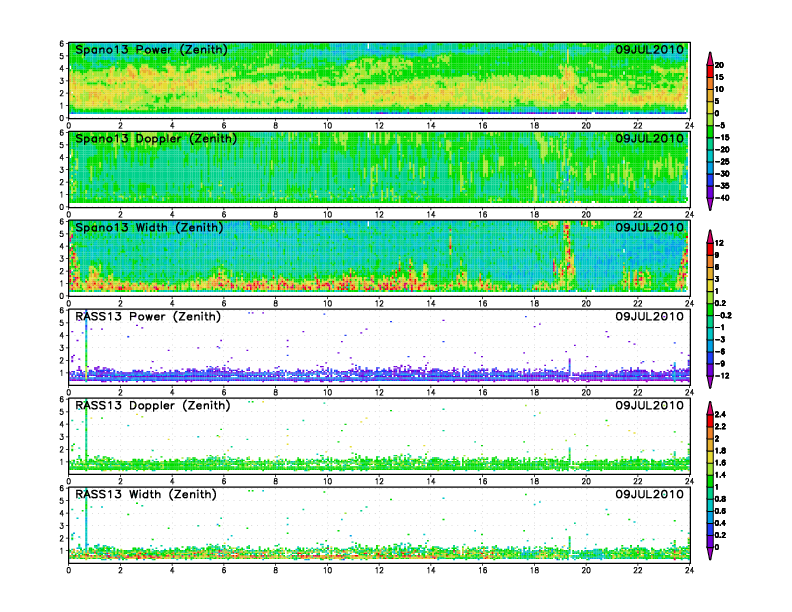Click the hour 24 tick below the RASS13 Width plot
792x612 pixels.
689,570
